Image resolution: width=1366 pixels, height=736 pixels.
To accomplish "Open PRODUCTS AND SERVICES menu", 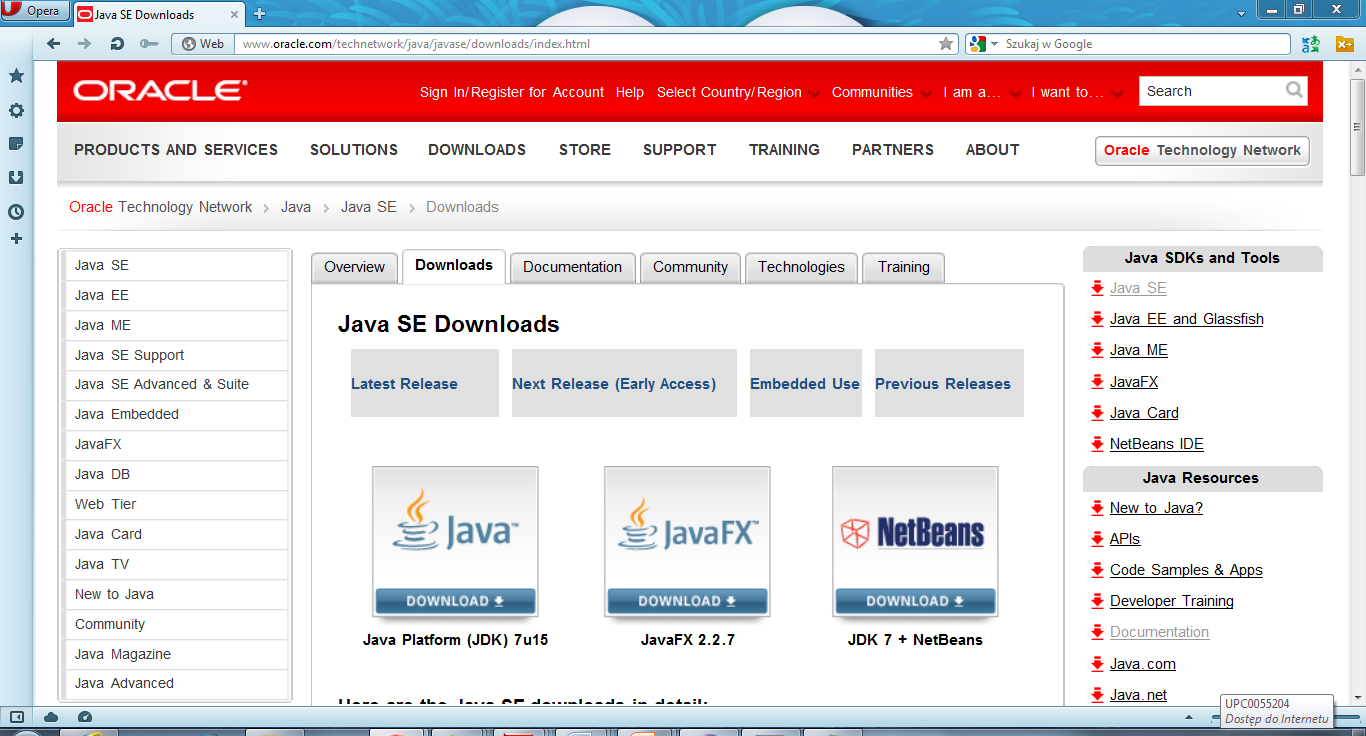I will click(x=176, y=150).
